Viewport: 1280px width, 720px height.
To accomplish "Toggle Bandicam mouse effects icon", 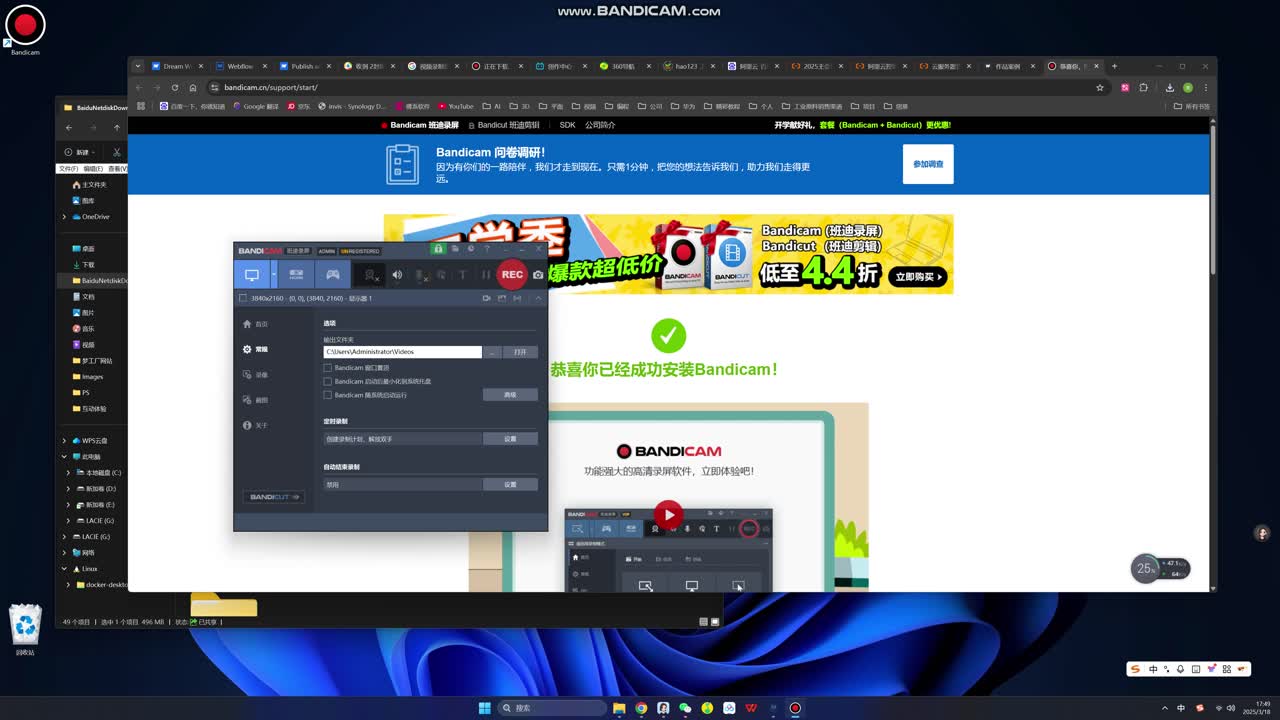I will coord(441,275).
